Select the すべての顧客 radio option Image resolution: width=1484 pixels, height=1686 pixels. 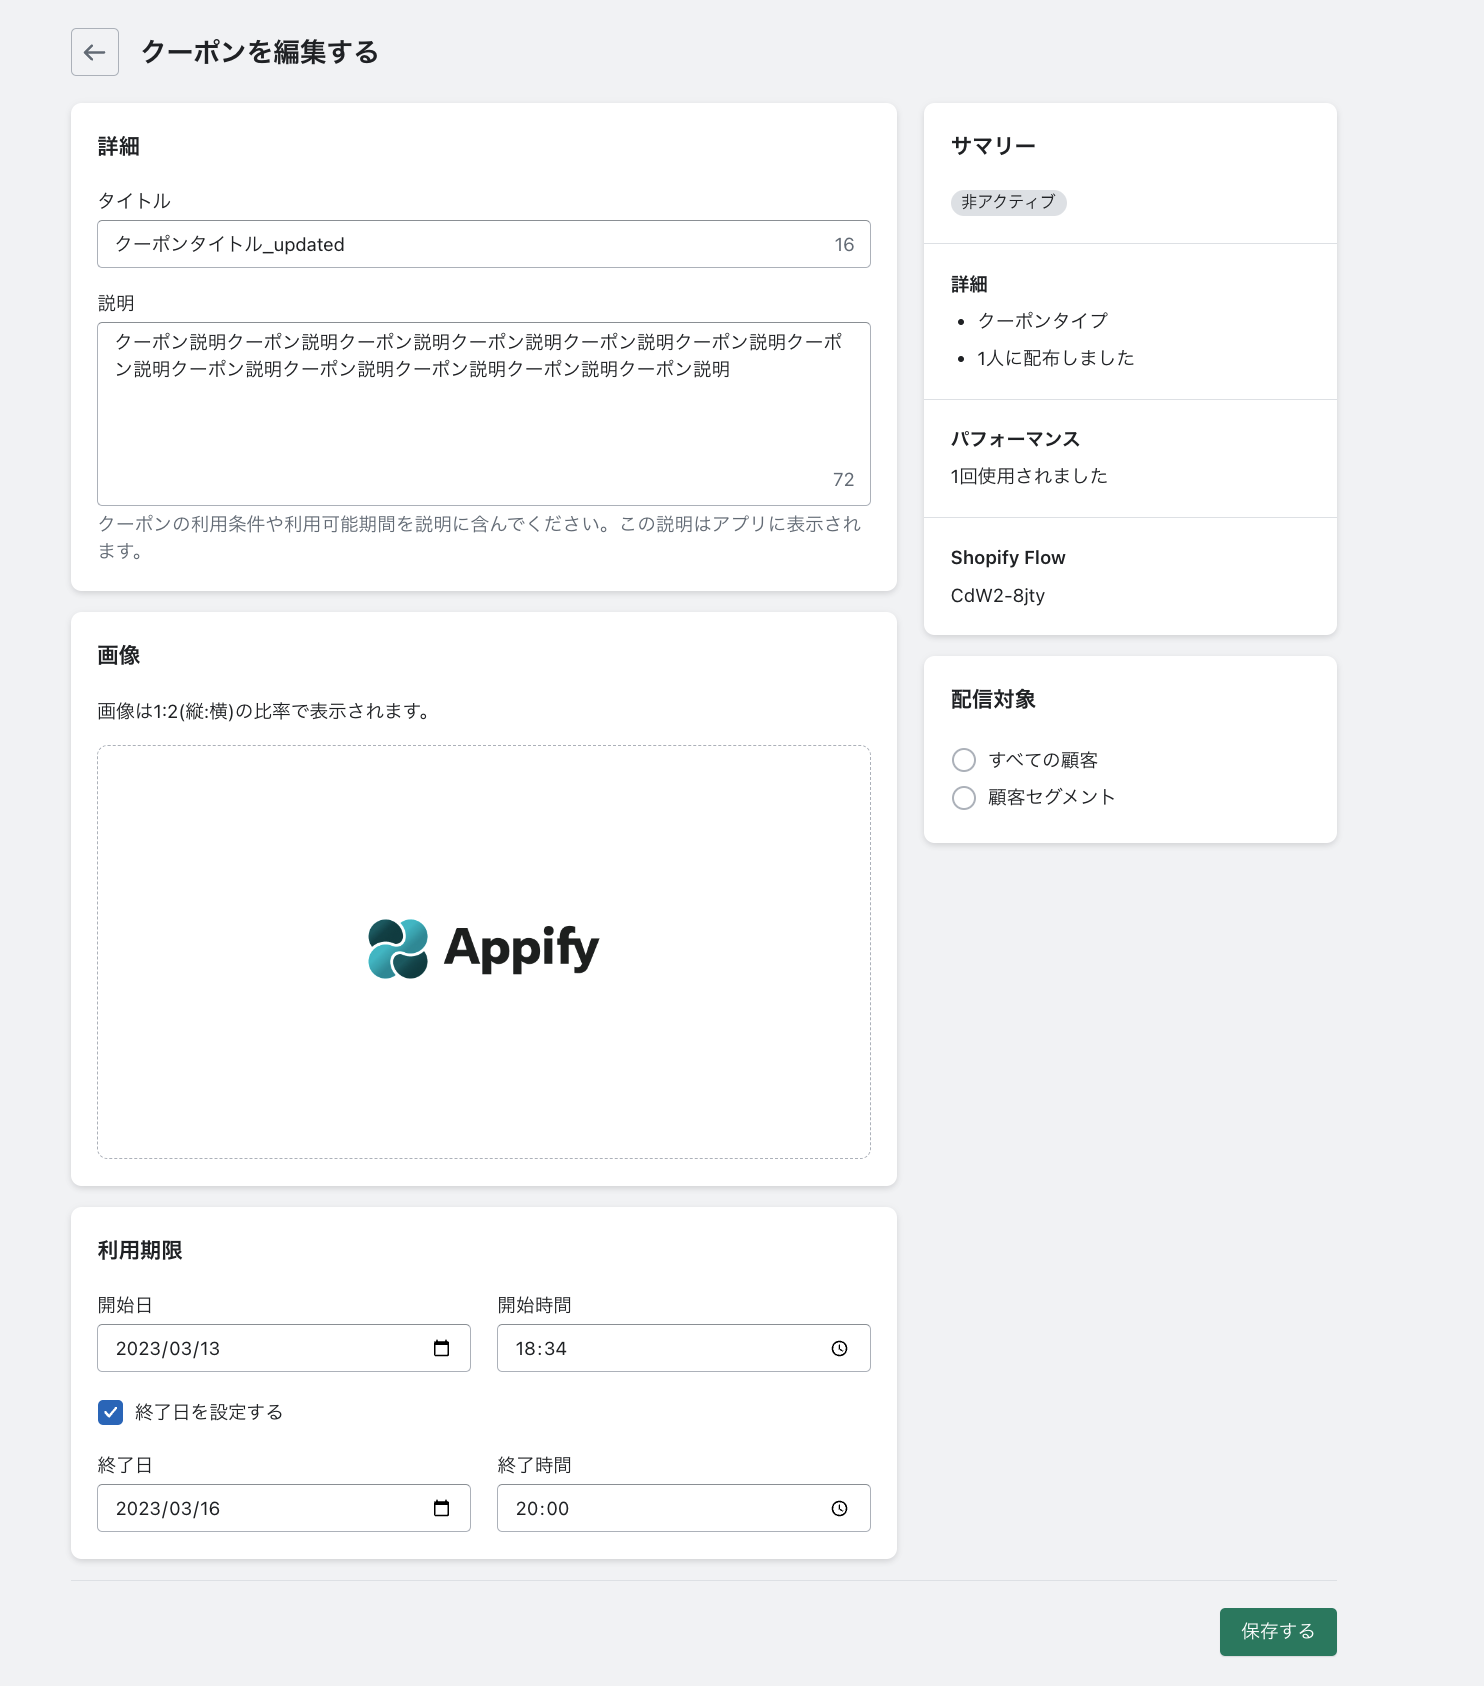(x=964, y=760)
